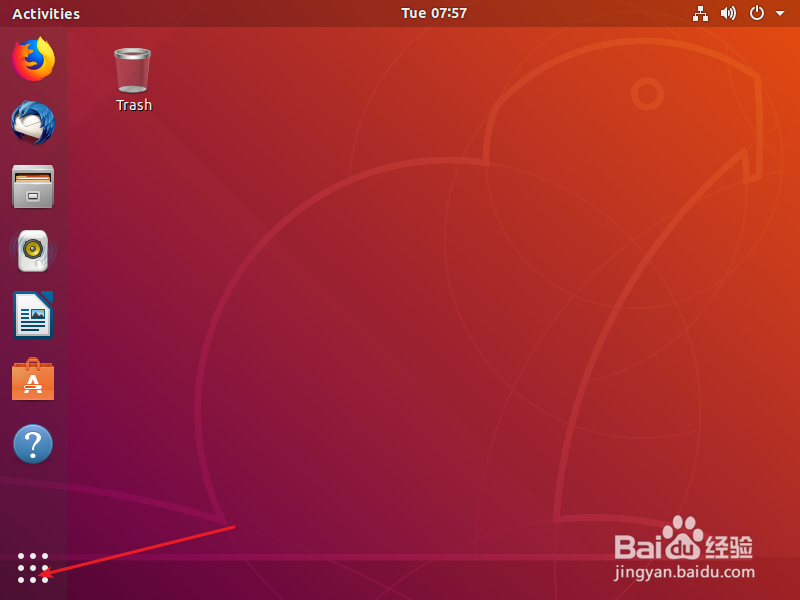The width and height of the screenshot is (800, 600).
Task: Expand the system menu chevron
Action: [782, 13]
